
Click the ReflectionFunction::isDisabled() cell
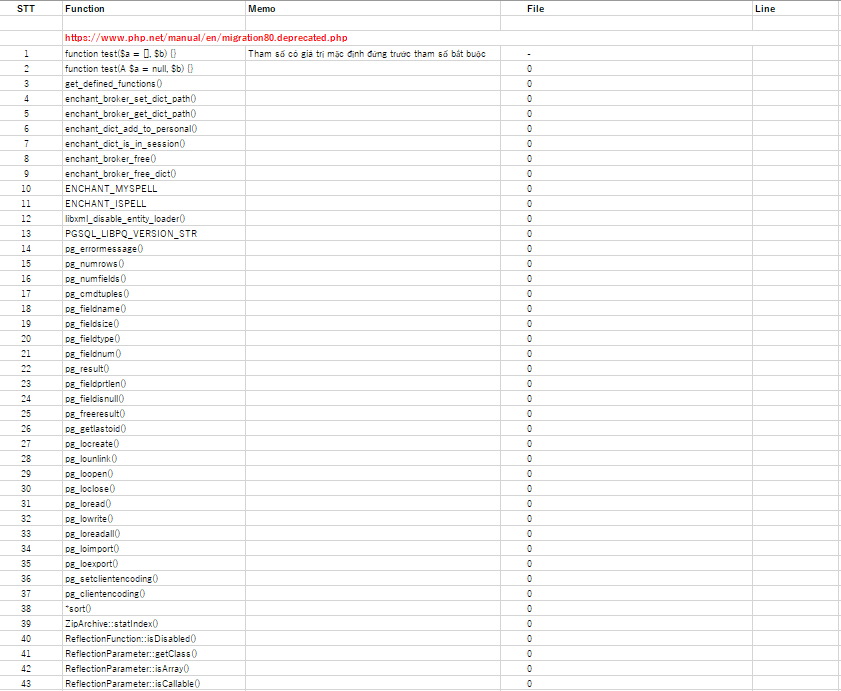pos(130,638)
